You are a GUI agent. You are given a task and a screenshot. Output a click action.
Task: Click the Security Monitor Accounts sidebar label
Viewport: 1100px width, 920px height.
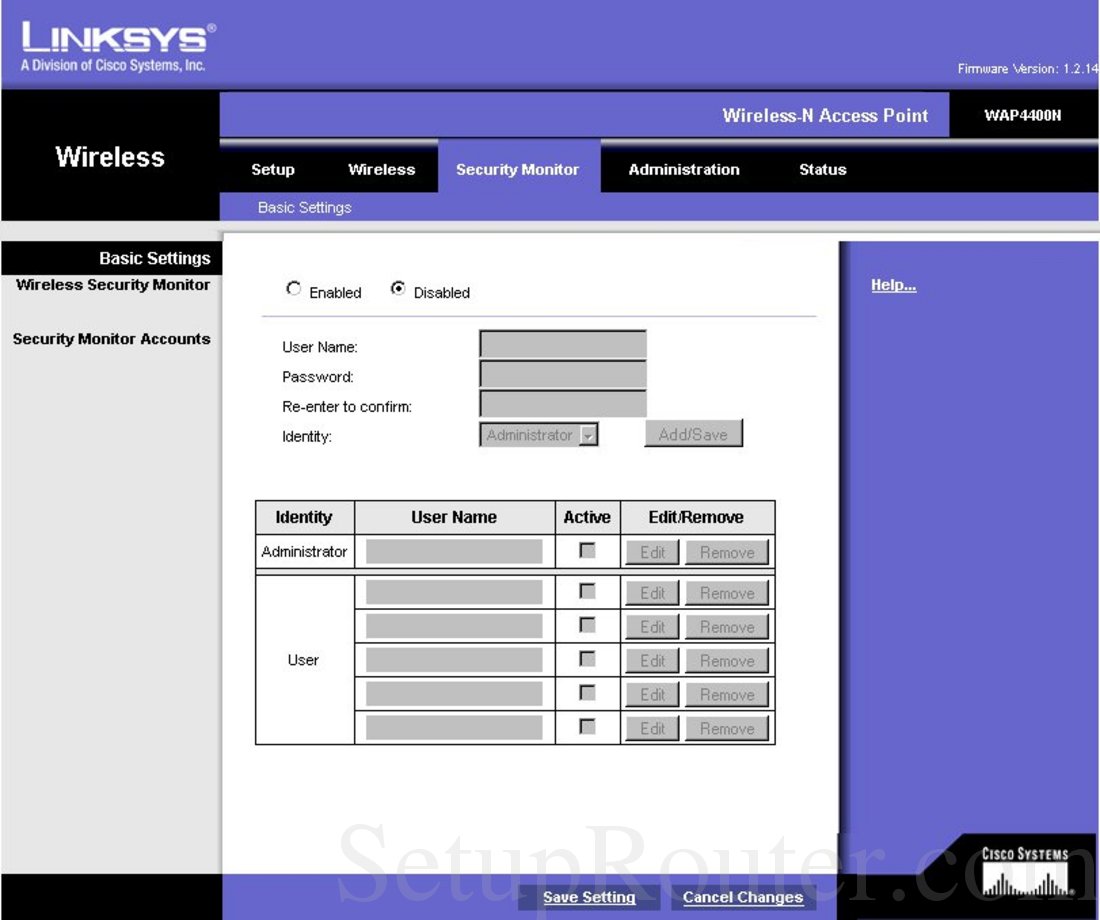tap(112, 339)
